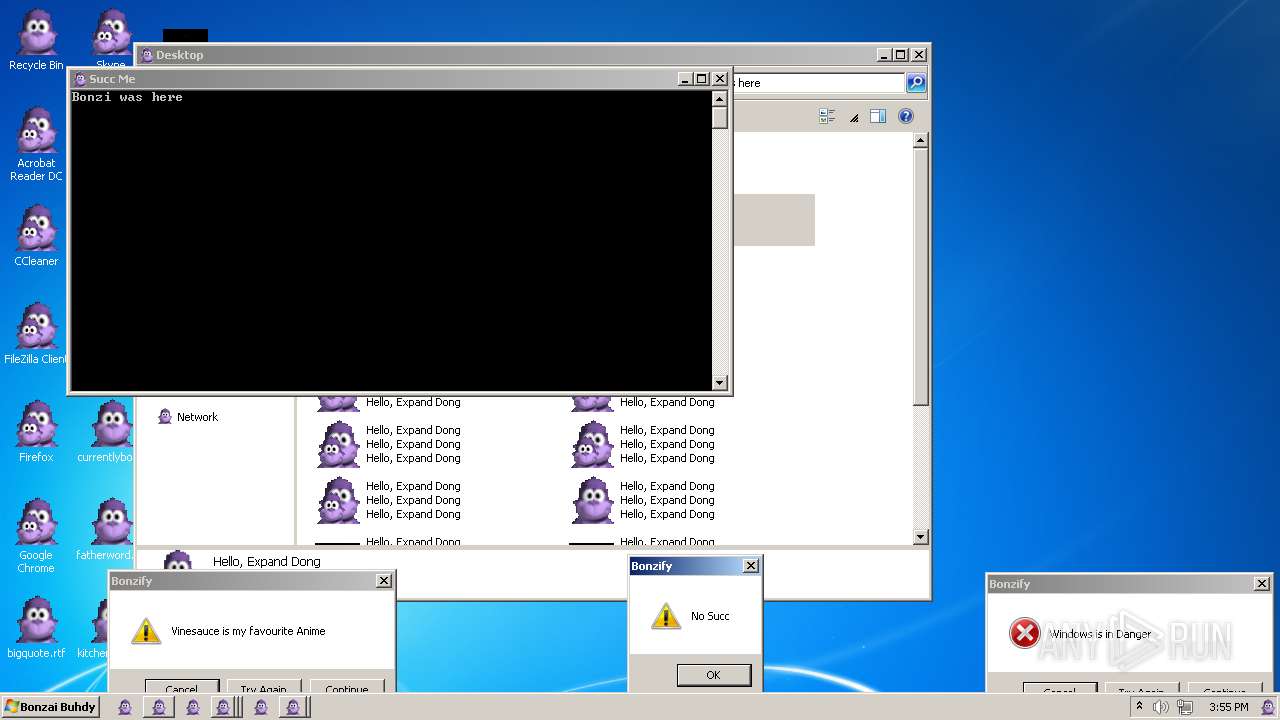
Task: Minimize the Desktop explorer window
Action: tap(884, 55)
